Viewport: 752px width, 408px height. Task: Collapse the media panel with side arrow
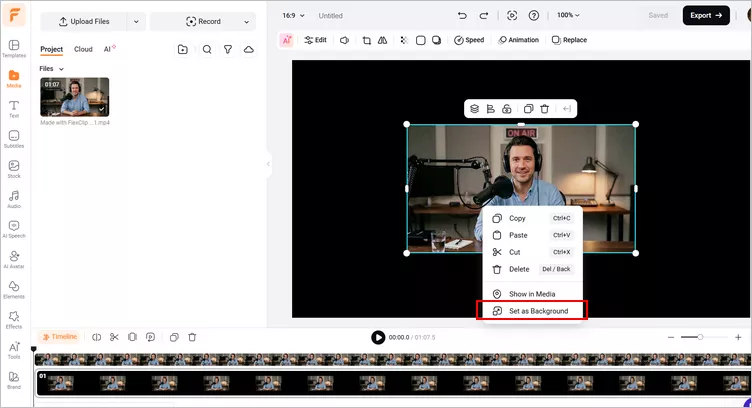[268, 164]
